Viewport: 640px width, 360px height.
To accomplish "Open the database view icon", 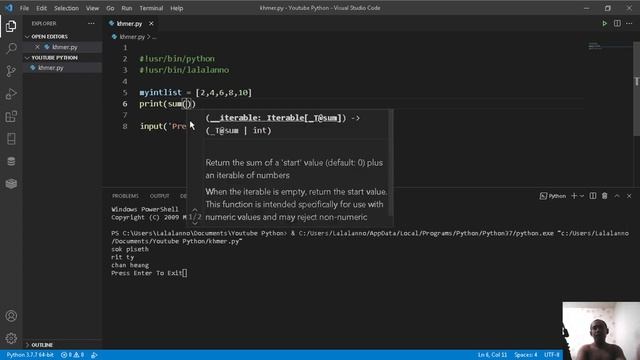I will pos(11,162).
